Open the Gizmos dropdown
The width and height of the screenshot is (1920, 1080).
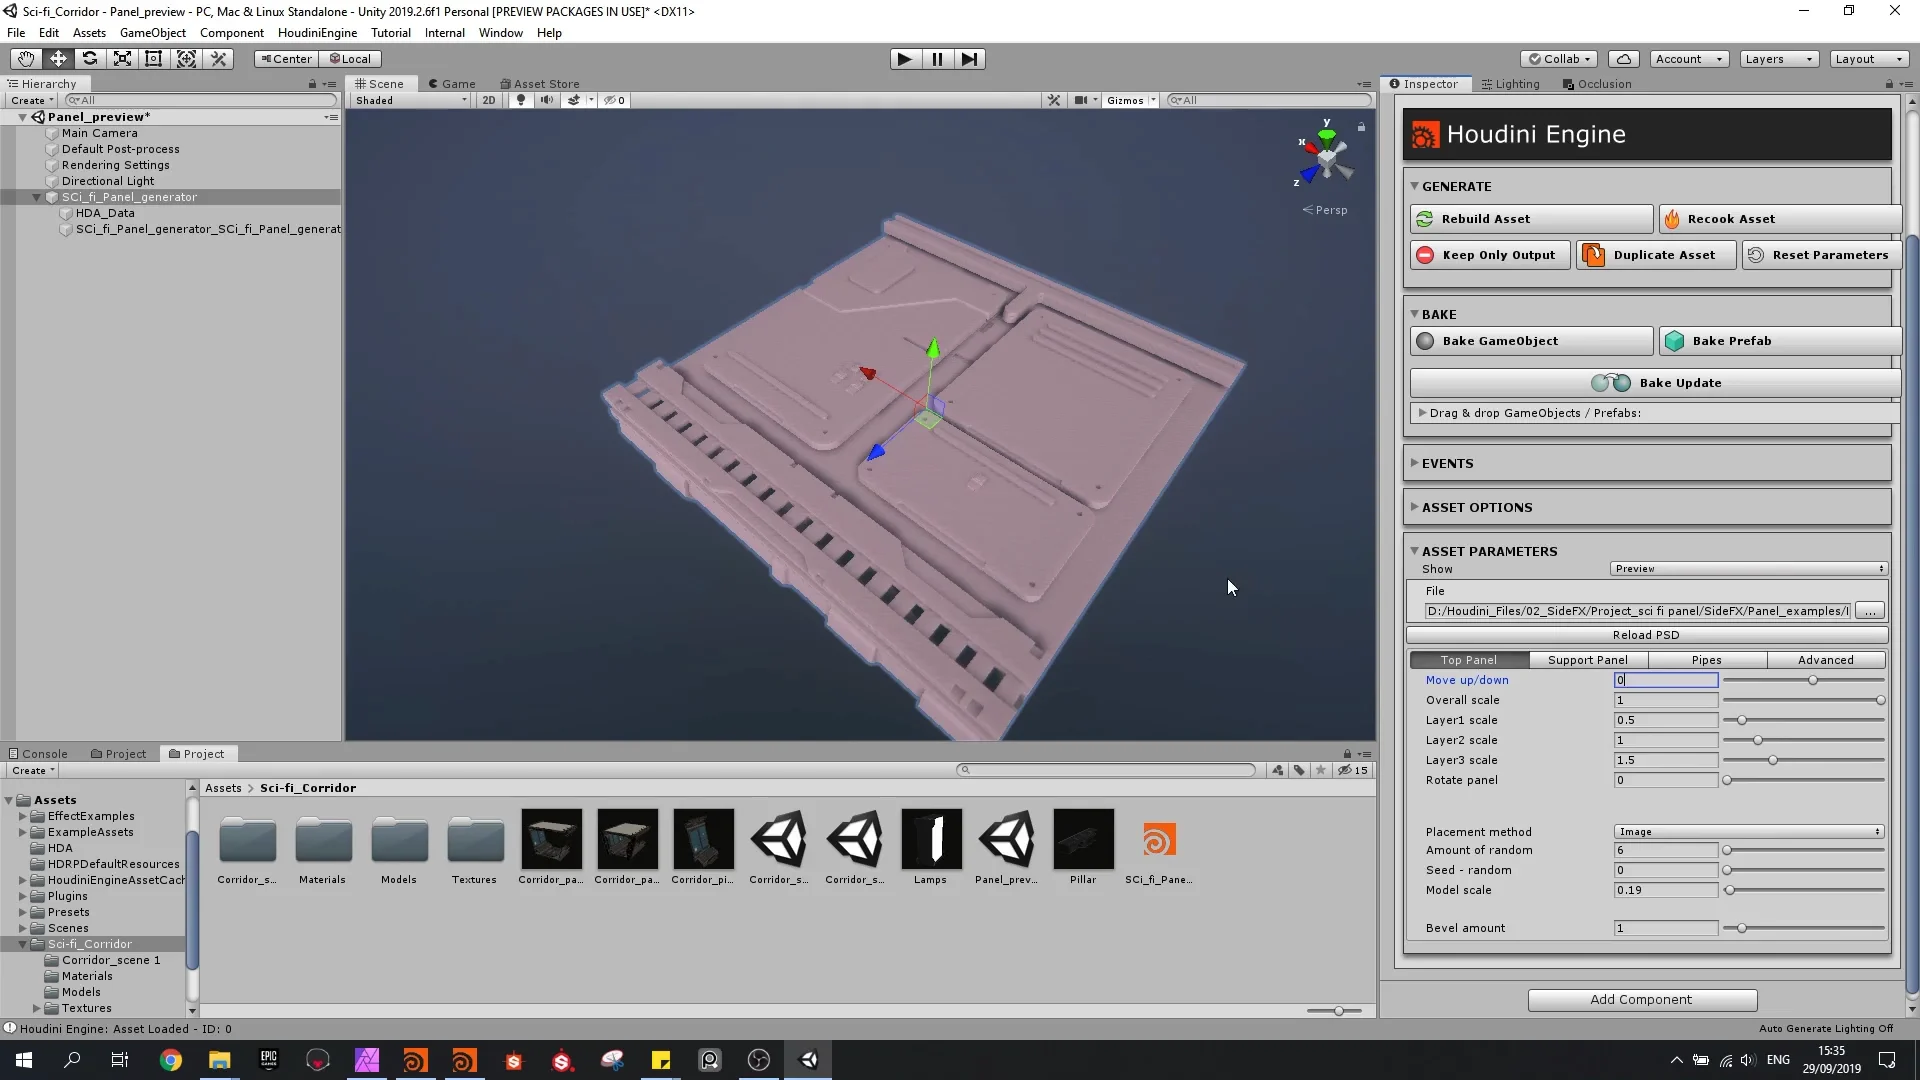[1130, 100]
